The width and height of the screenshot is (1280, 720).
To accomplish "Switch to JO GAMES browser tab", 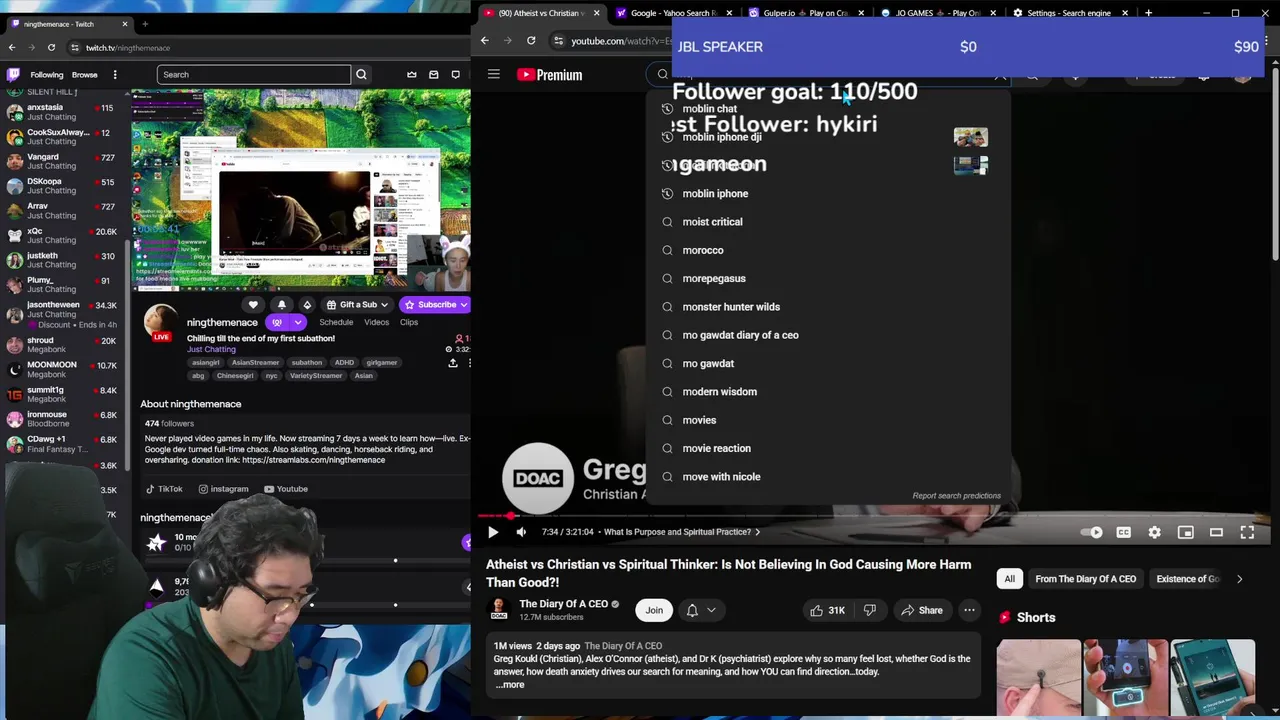I will [x=937, y=13].
